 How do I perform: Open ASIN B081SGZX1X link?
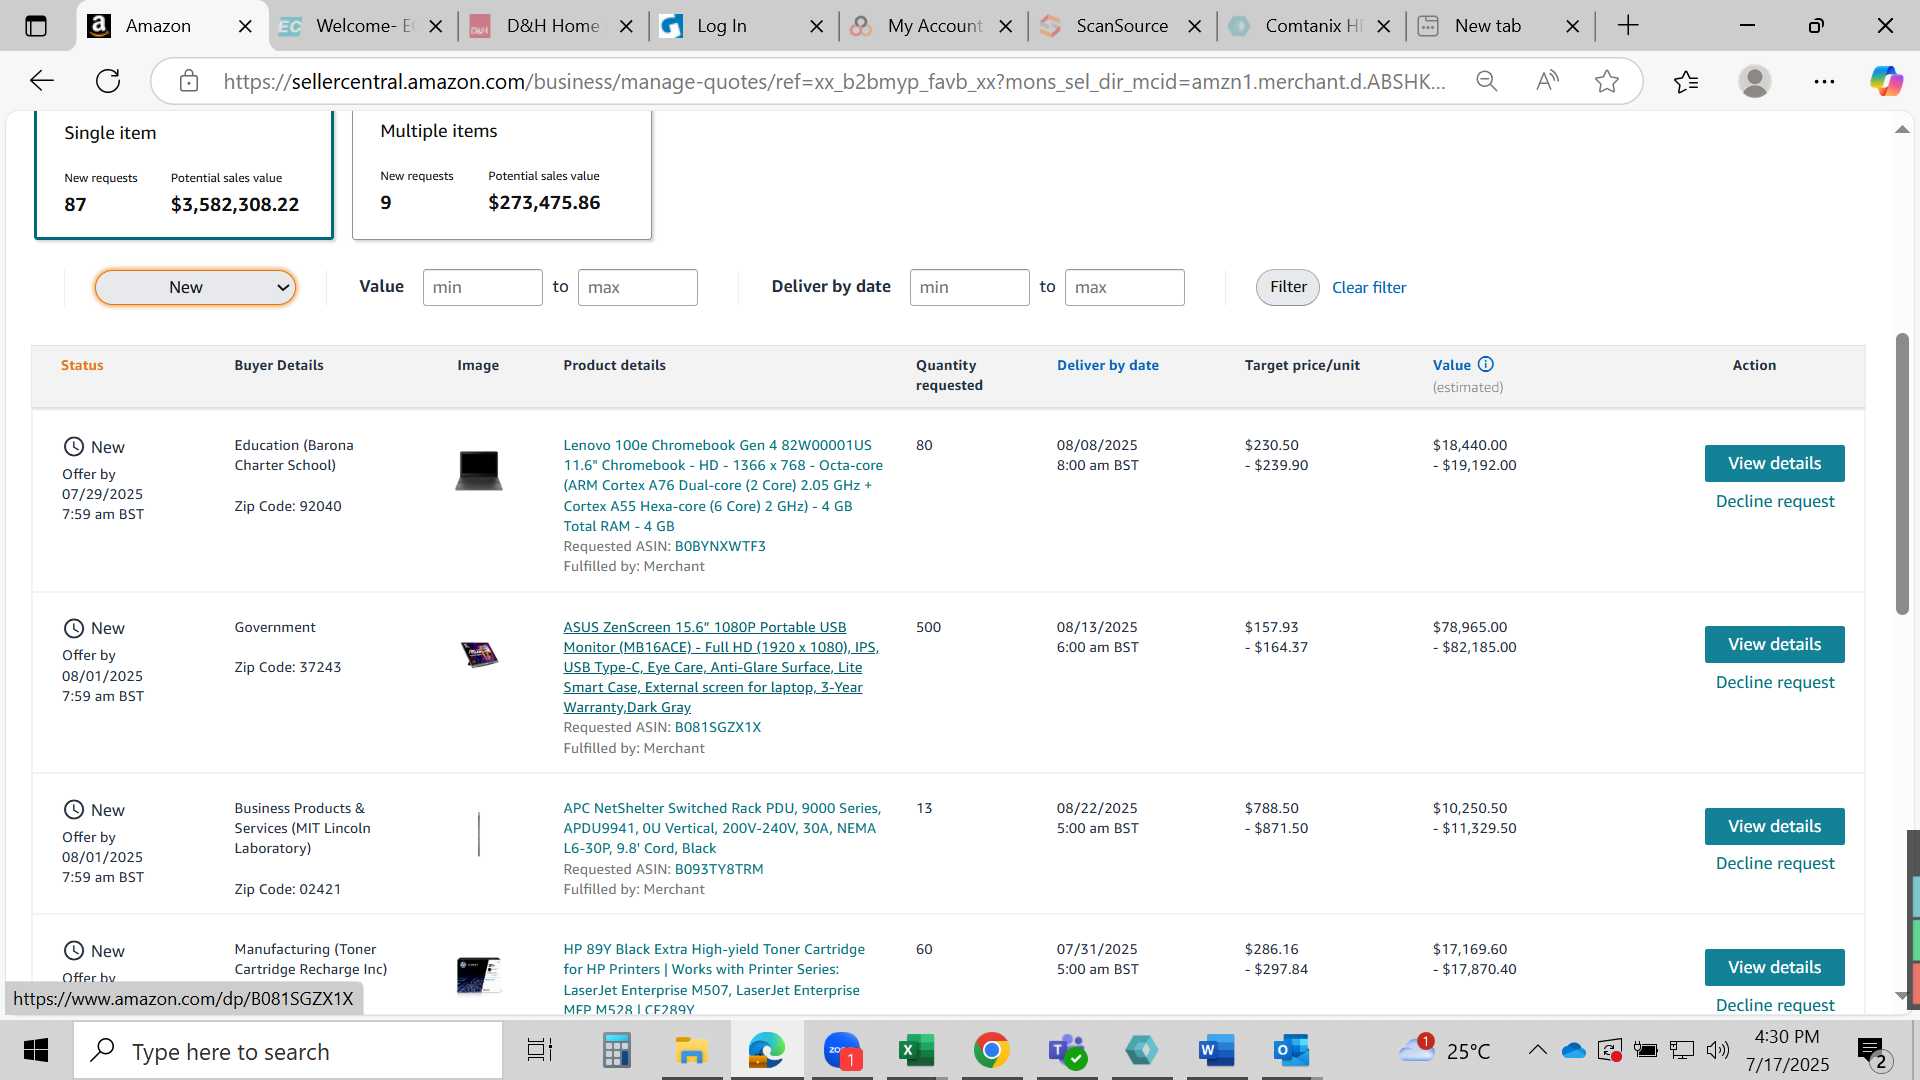(718, 728)
